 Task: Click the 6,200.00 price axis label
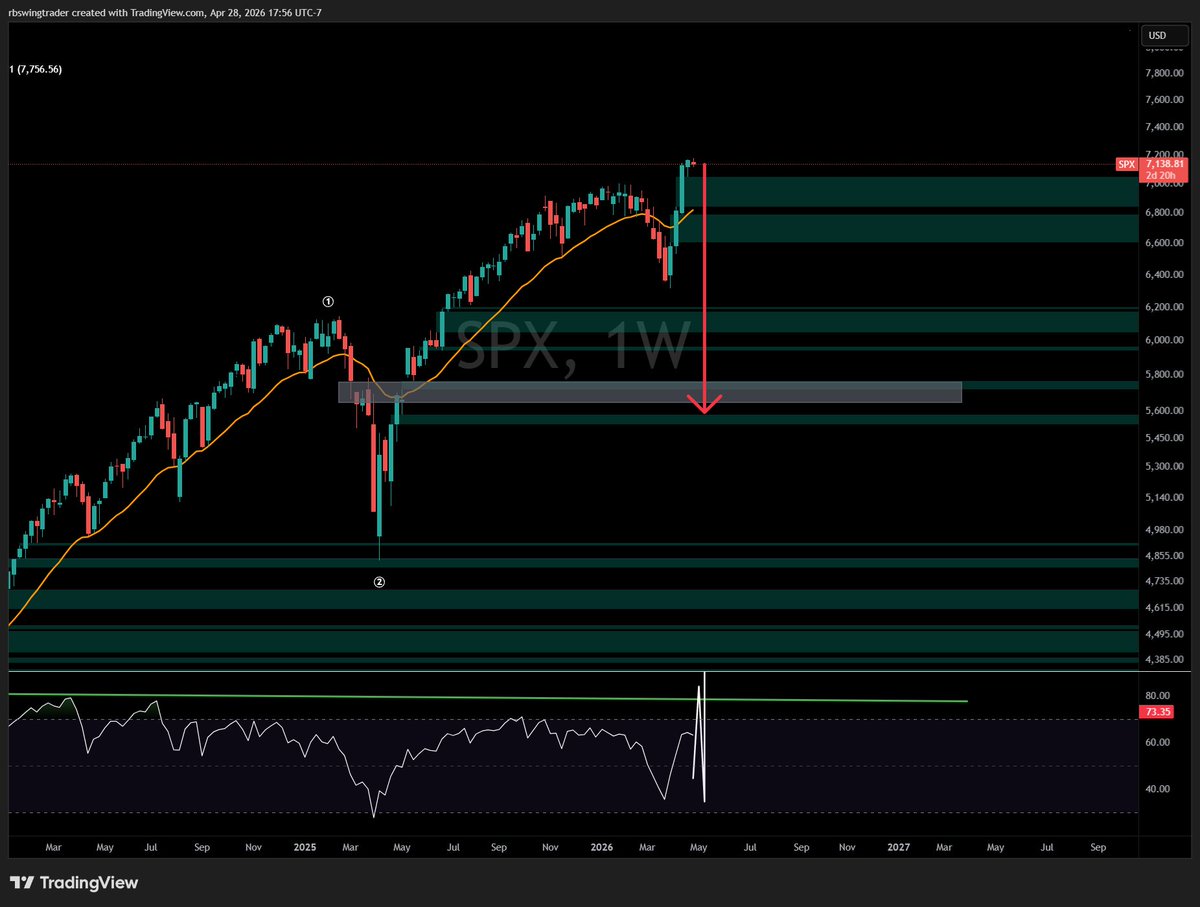coord(1166,307)
